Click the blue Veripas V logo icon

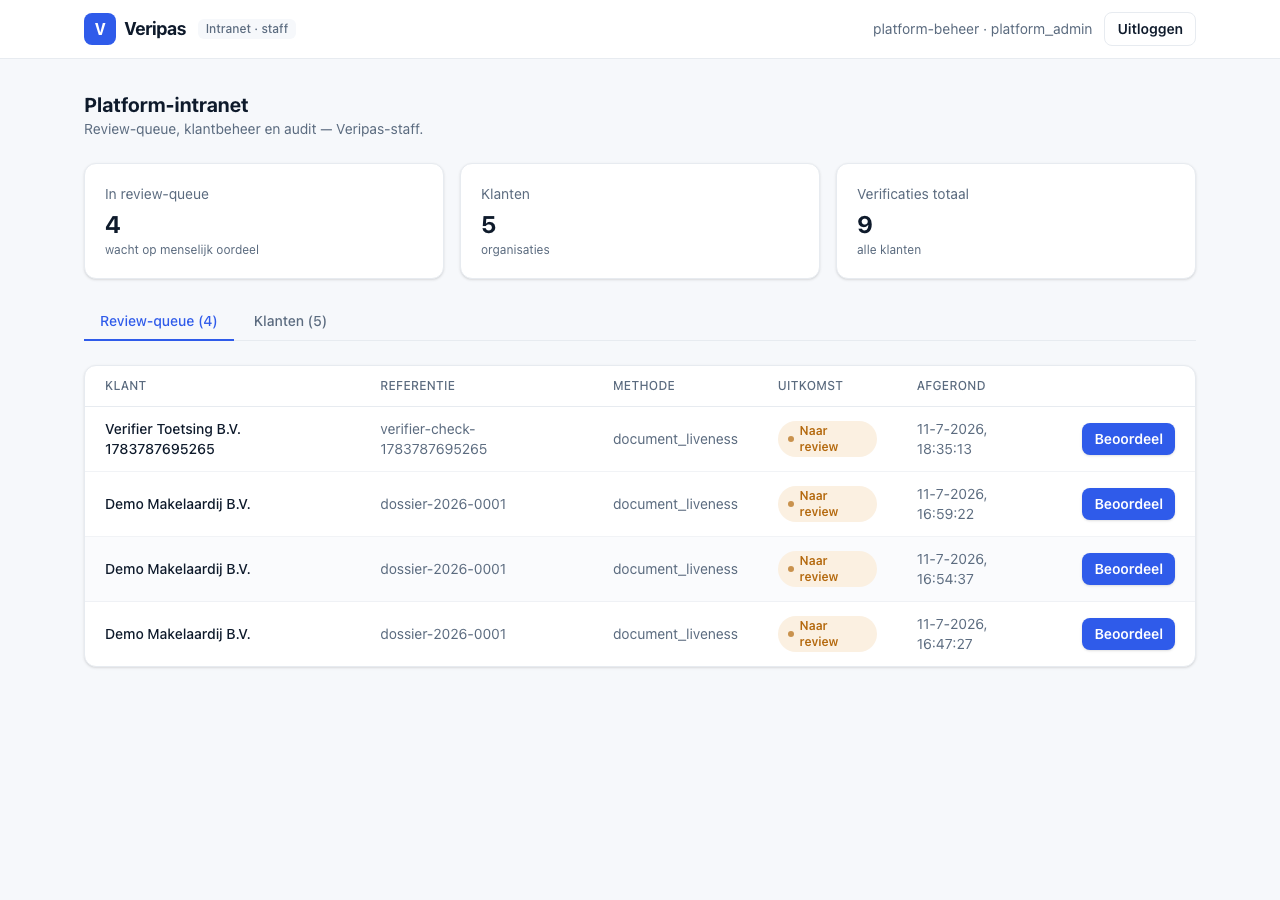[100, 29]
